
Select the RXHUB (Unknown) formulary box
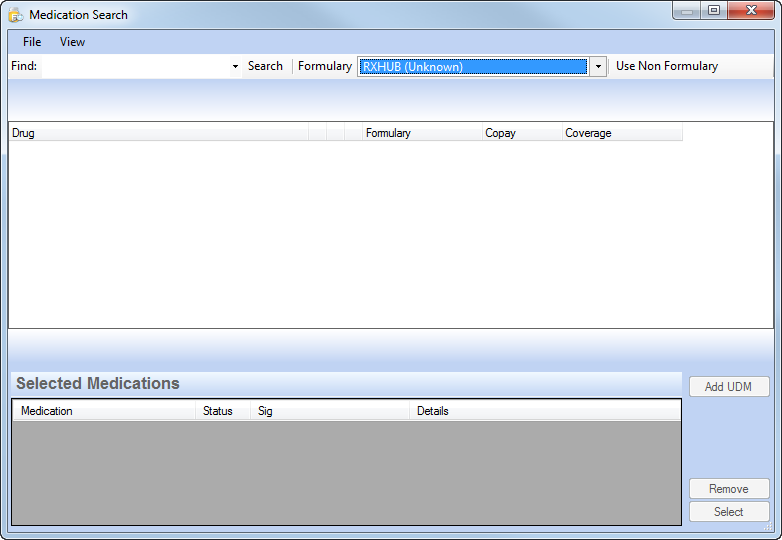[x=474, y=66]
